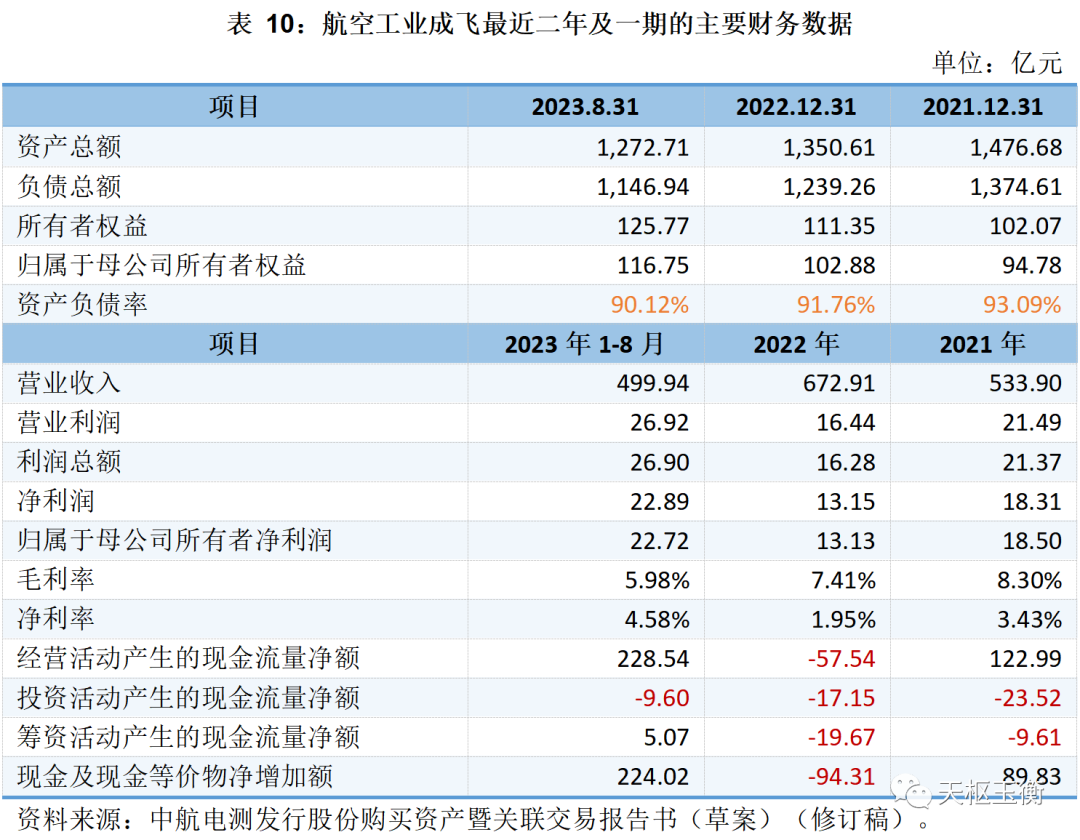The height and width of the screenshot is (840, 1080).
Task: Click the 资产总额 row label
Action: pos(69,147)
